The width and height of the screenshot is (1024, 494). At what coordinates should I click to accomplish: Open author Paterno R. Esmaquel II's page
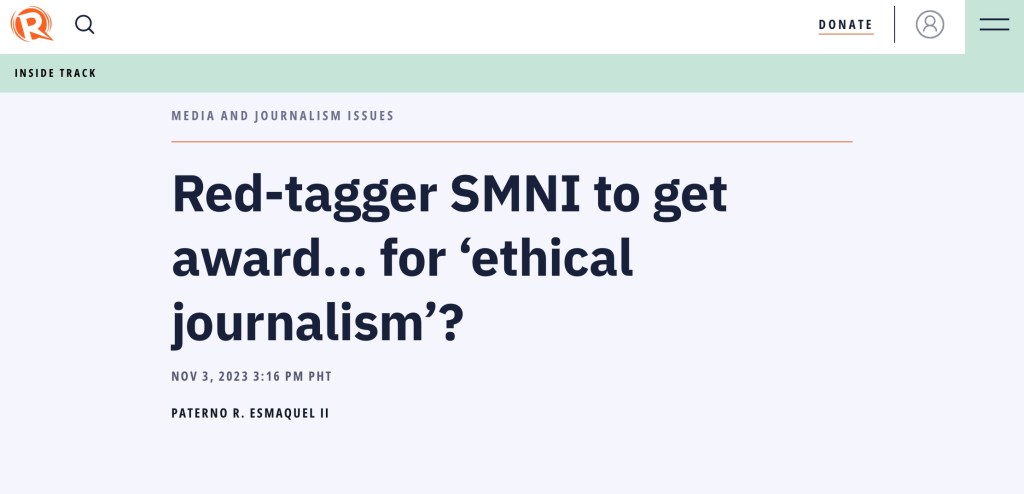tap(250, 412)
